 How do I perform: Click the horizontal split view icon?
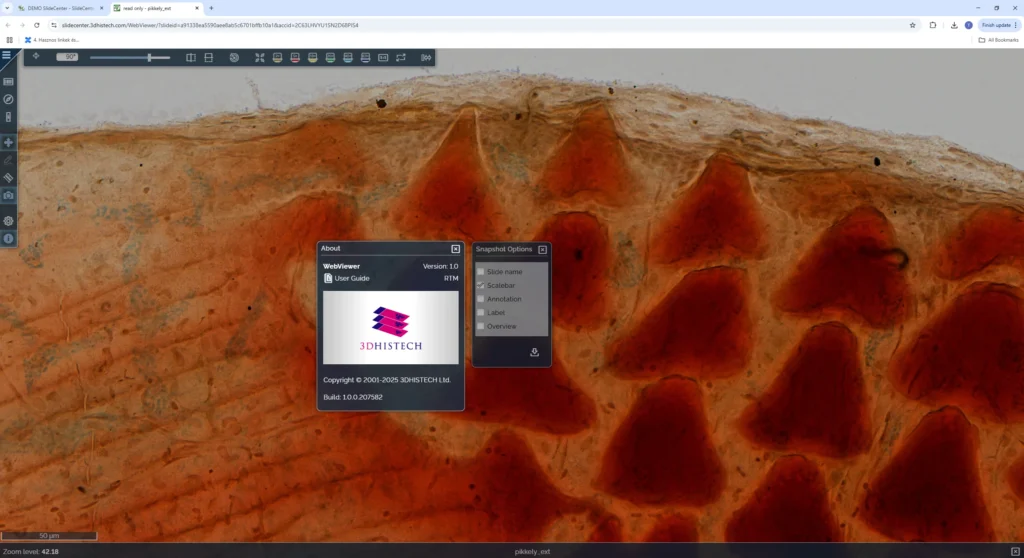pyautogui.click(x=208, y=57)
